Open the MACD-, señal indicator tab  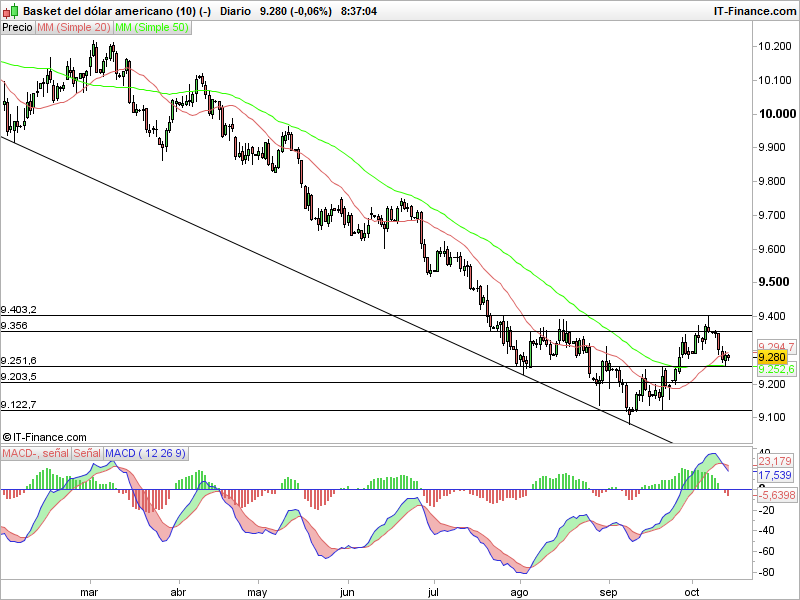coord(36,453)
